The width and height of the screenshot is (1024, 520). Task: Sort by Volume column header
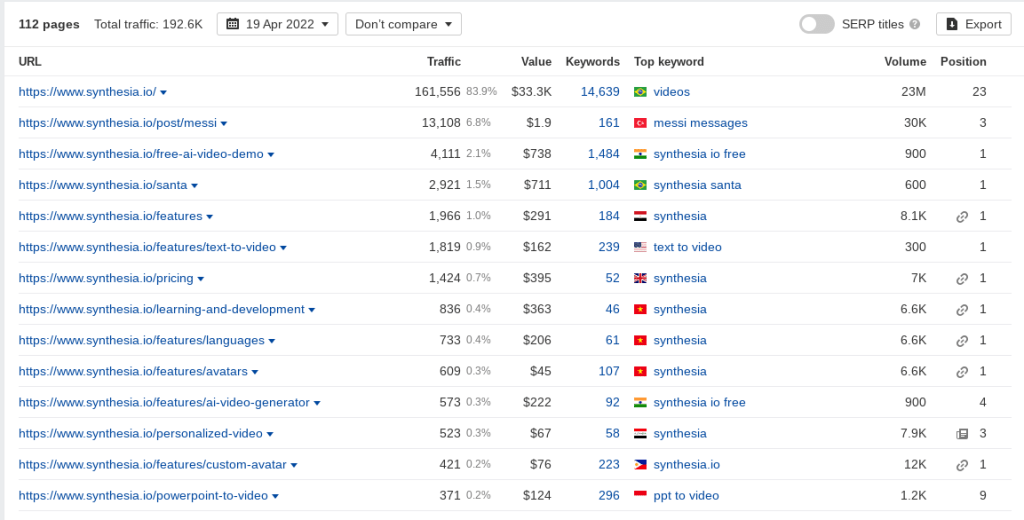905,61
